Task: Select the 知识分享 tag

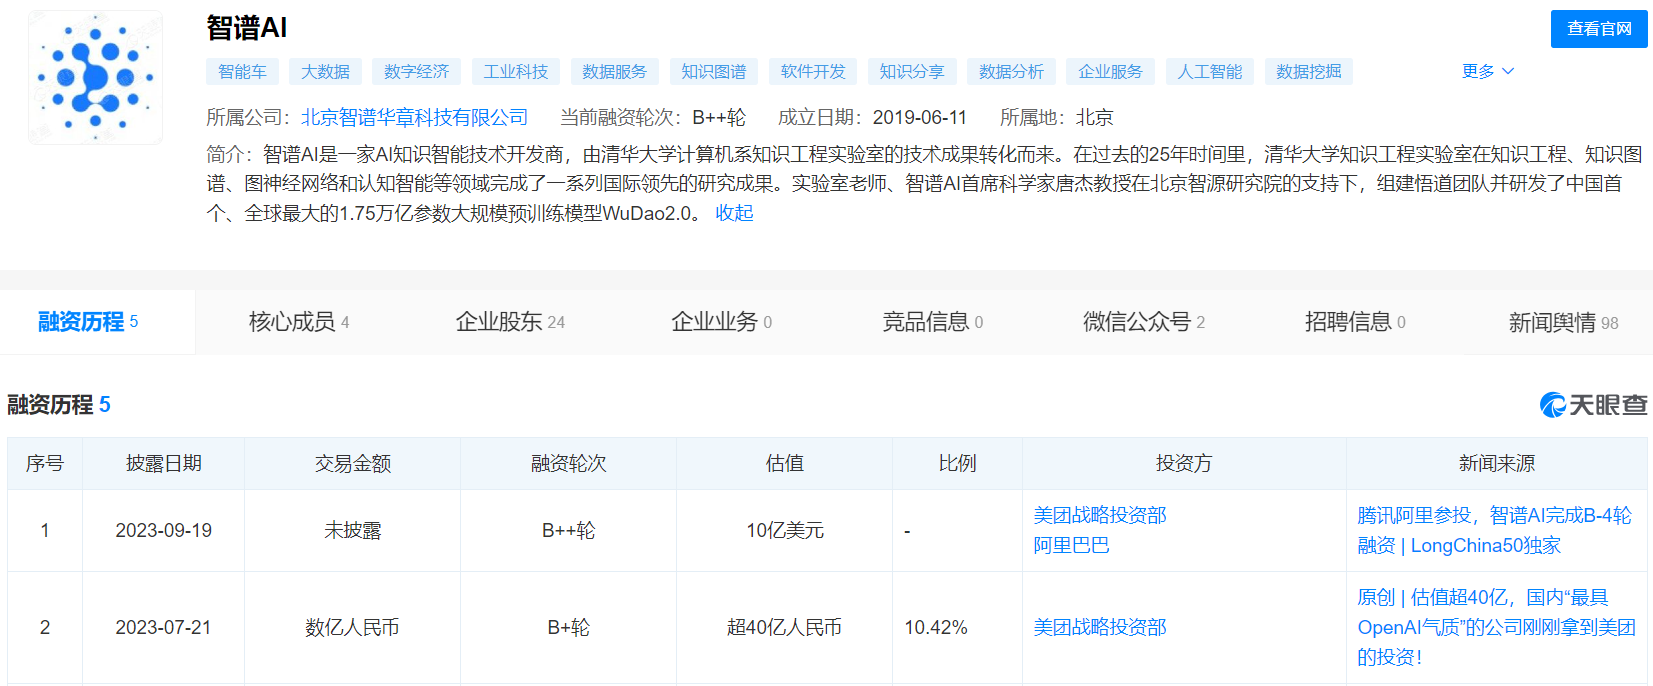Action: pyautogui.click(x=911, y=71)
